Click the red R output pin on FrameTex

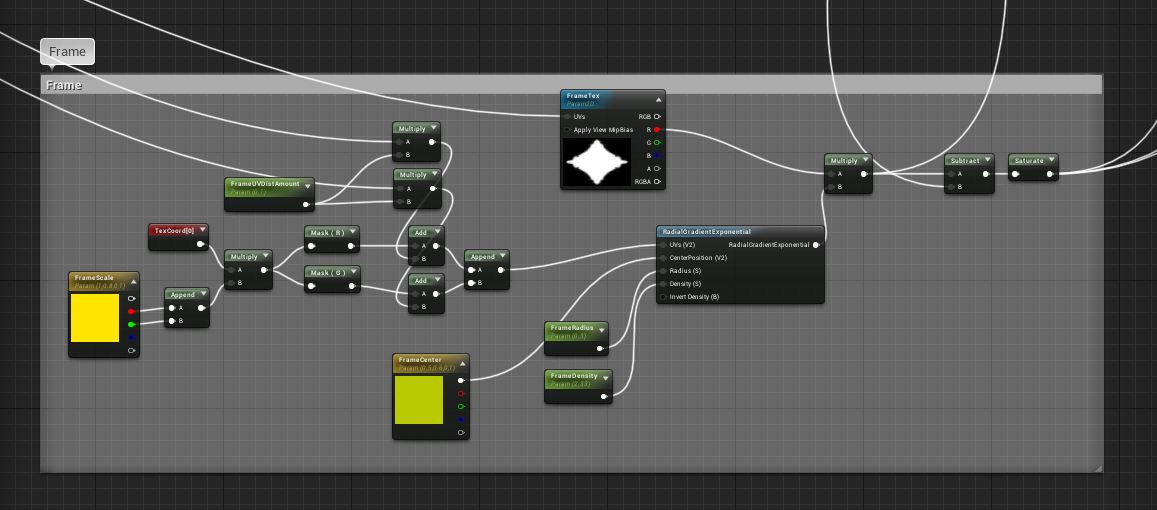(x=657, y=130)
